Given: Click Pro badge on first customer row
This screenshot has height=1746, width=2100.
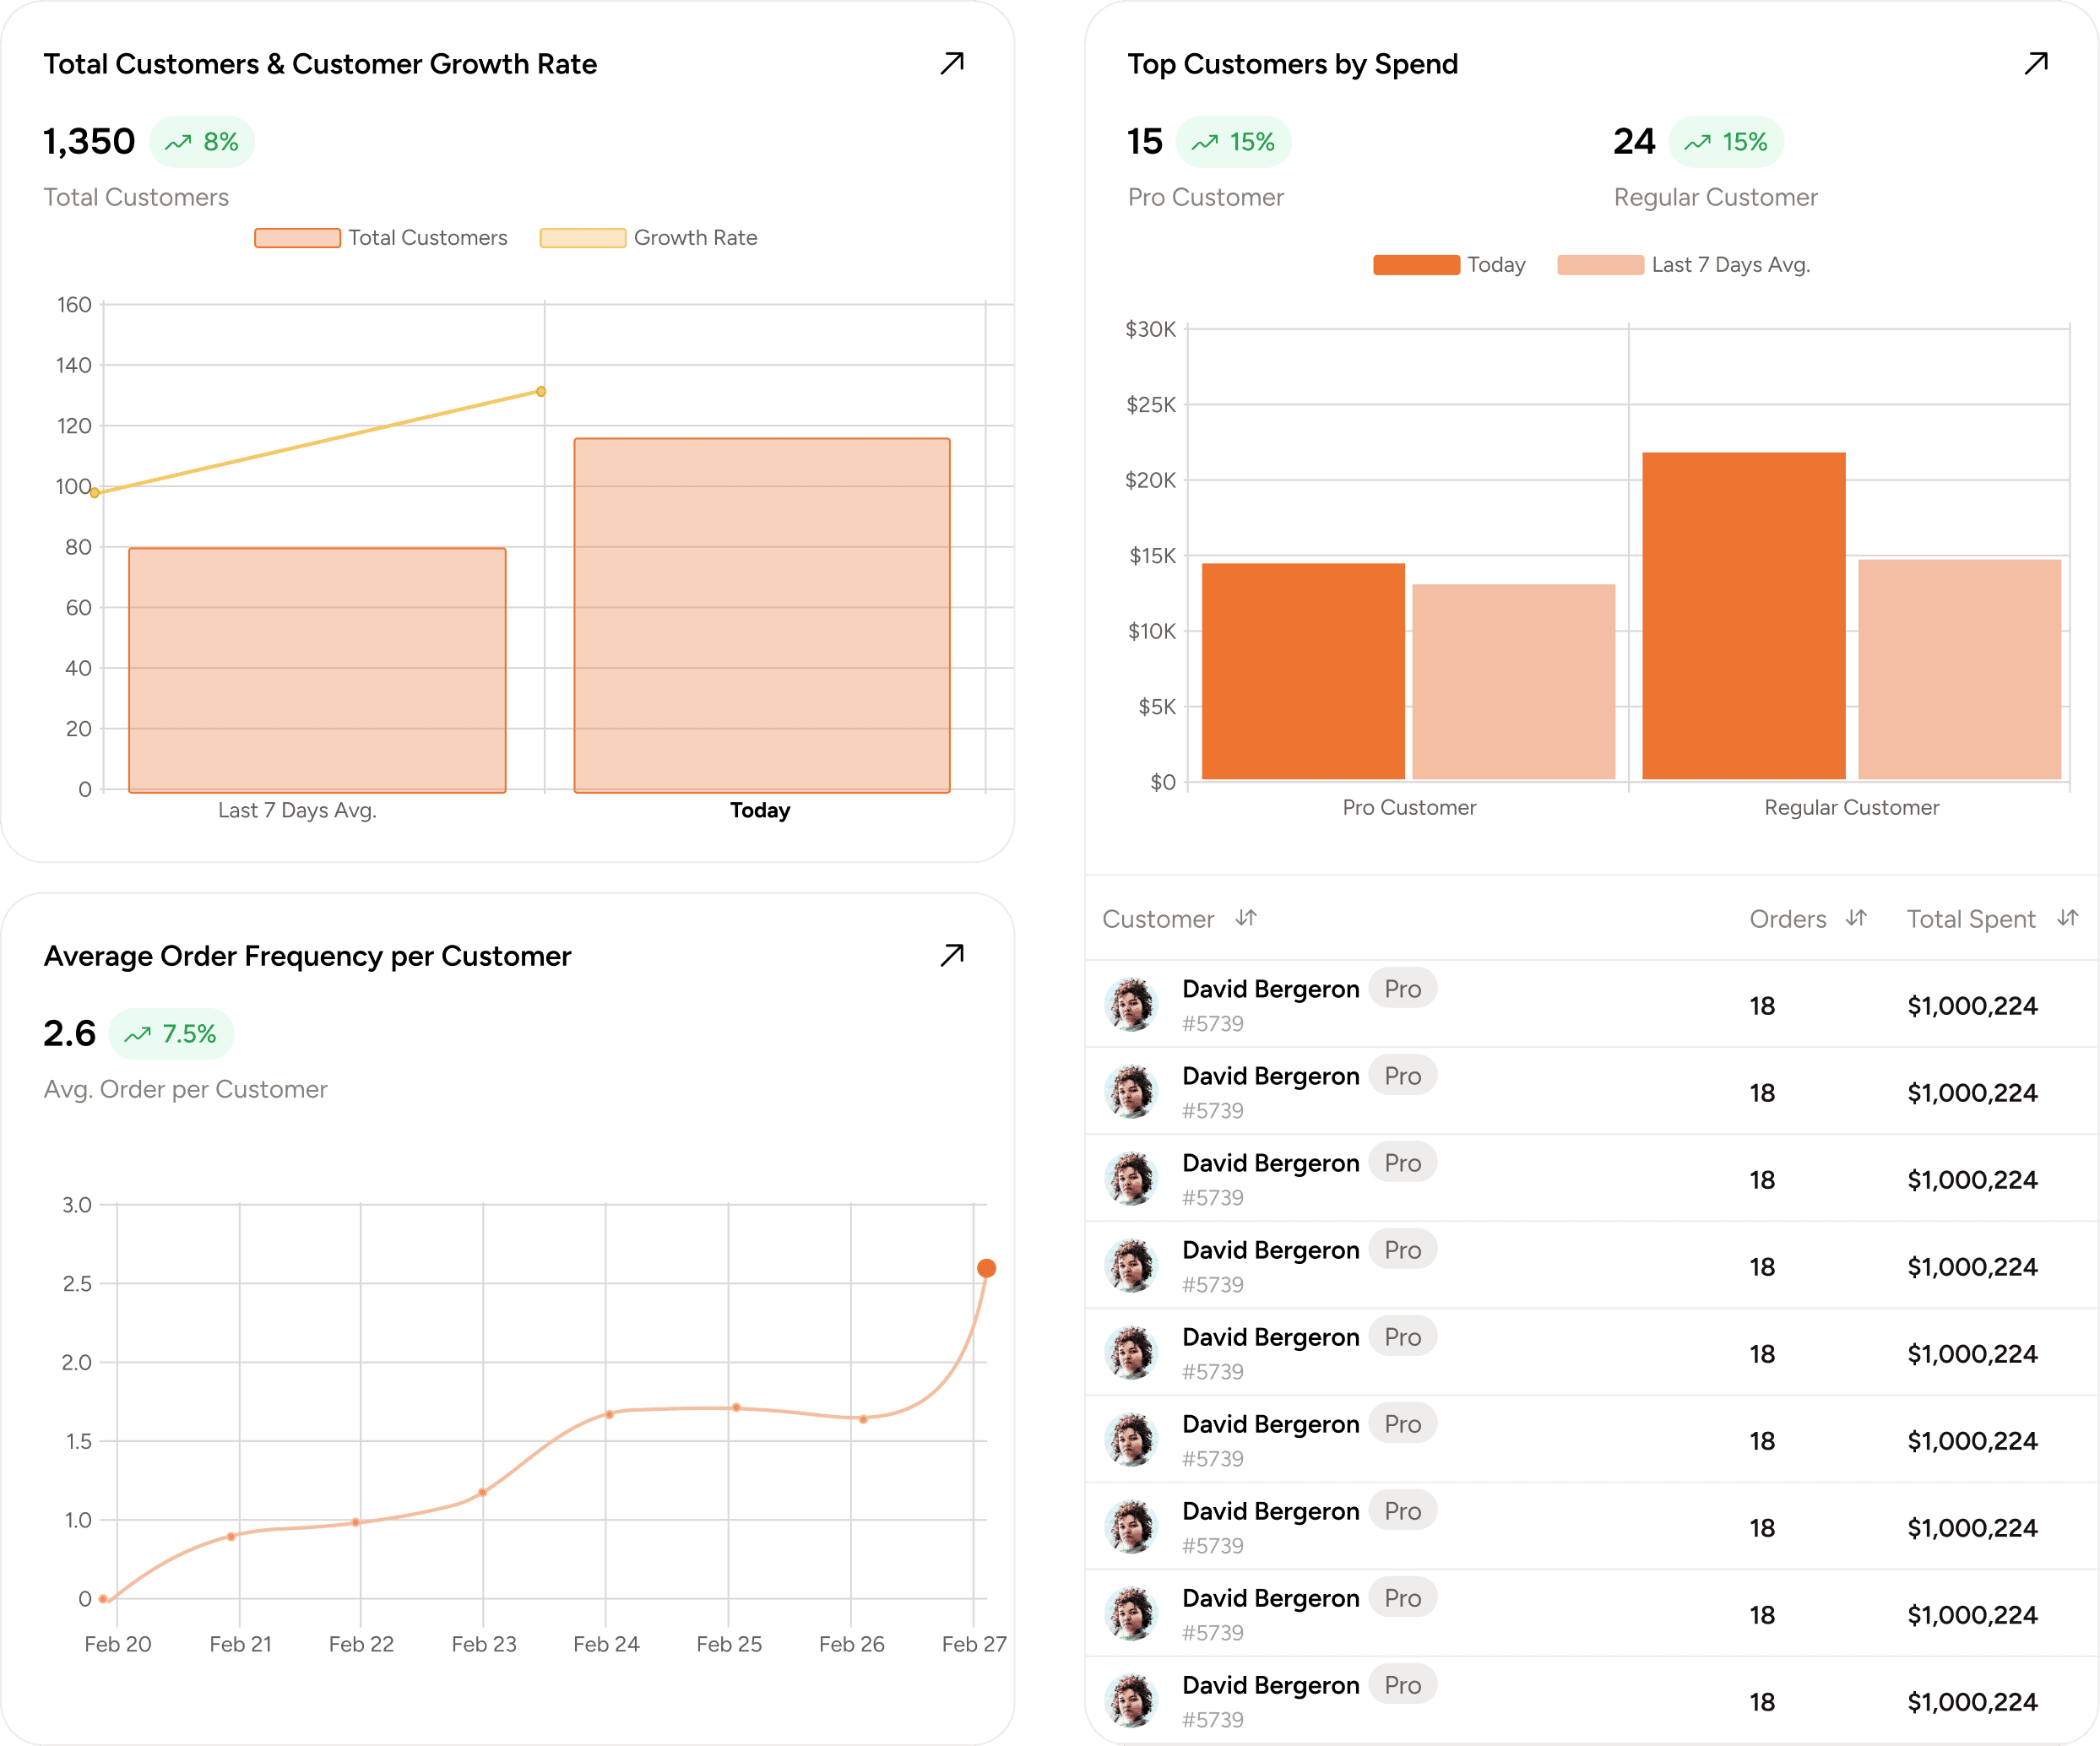Looking at the screenshot, I should tap(1402, 989).
